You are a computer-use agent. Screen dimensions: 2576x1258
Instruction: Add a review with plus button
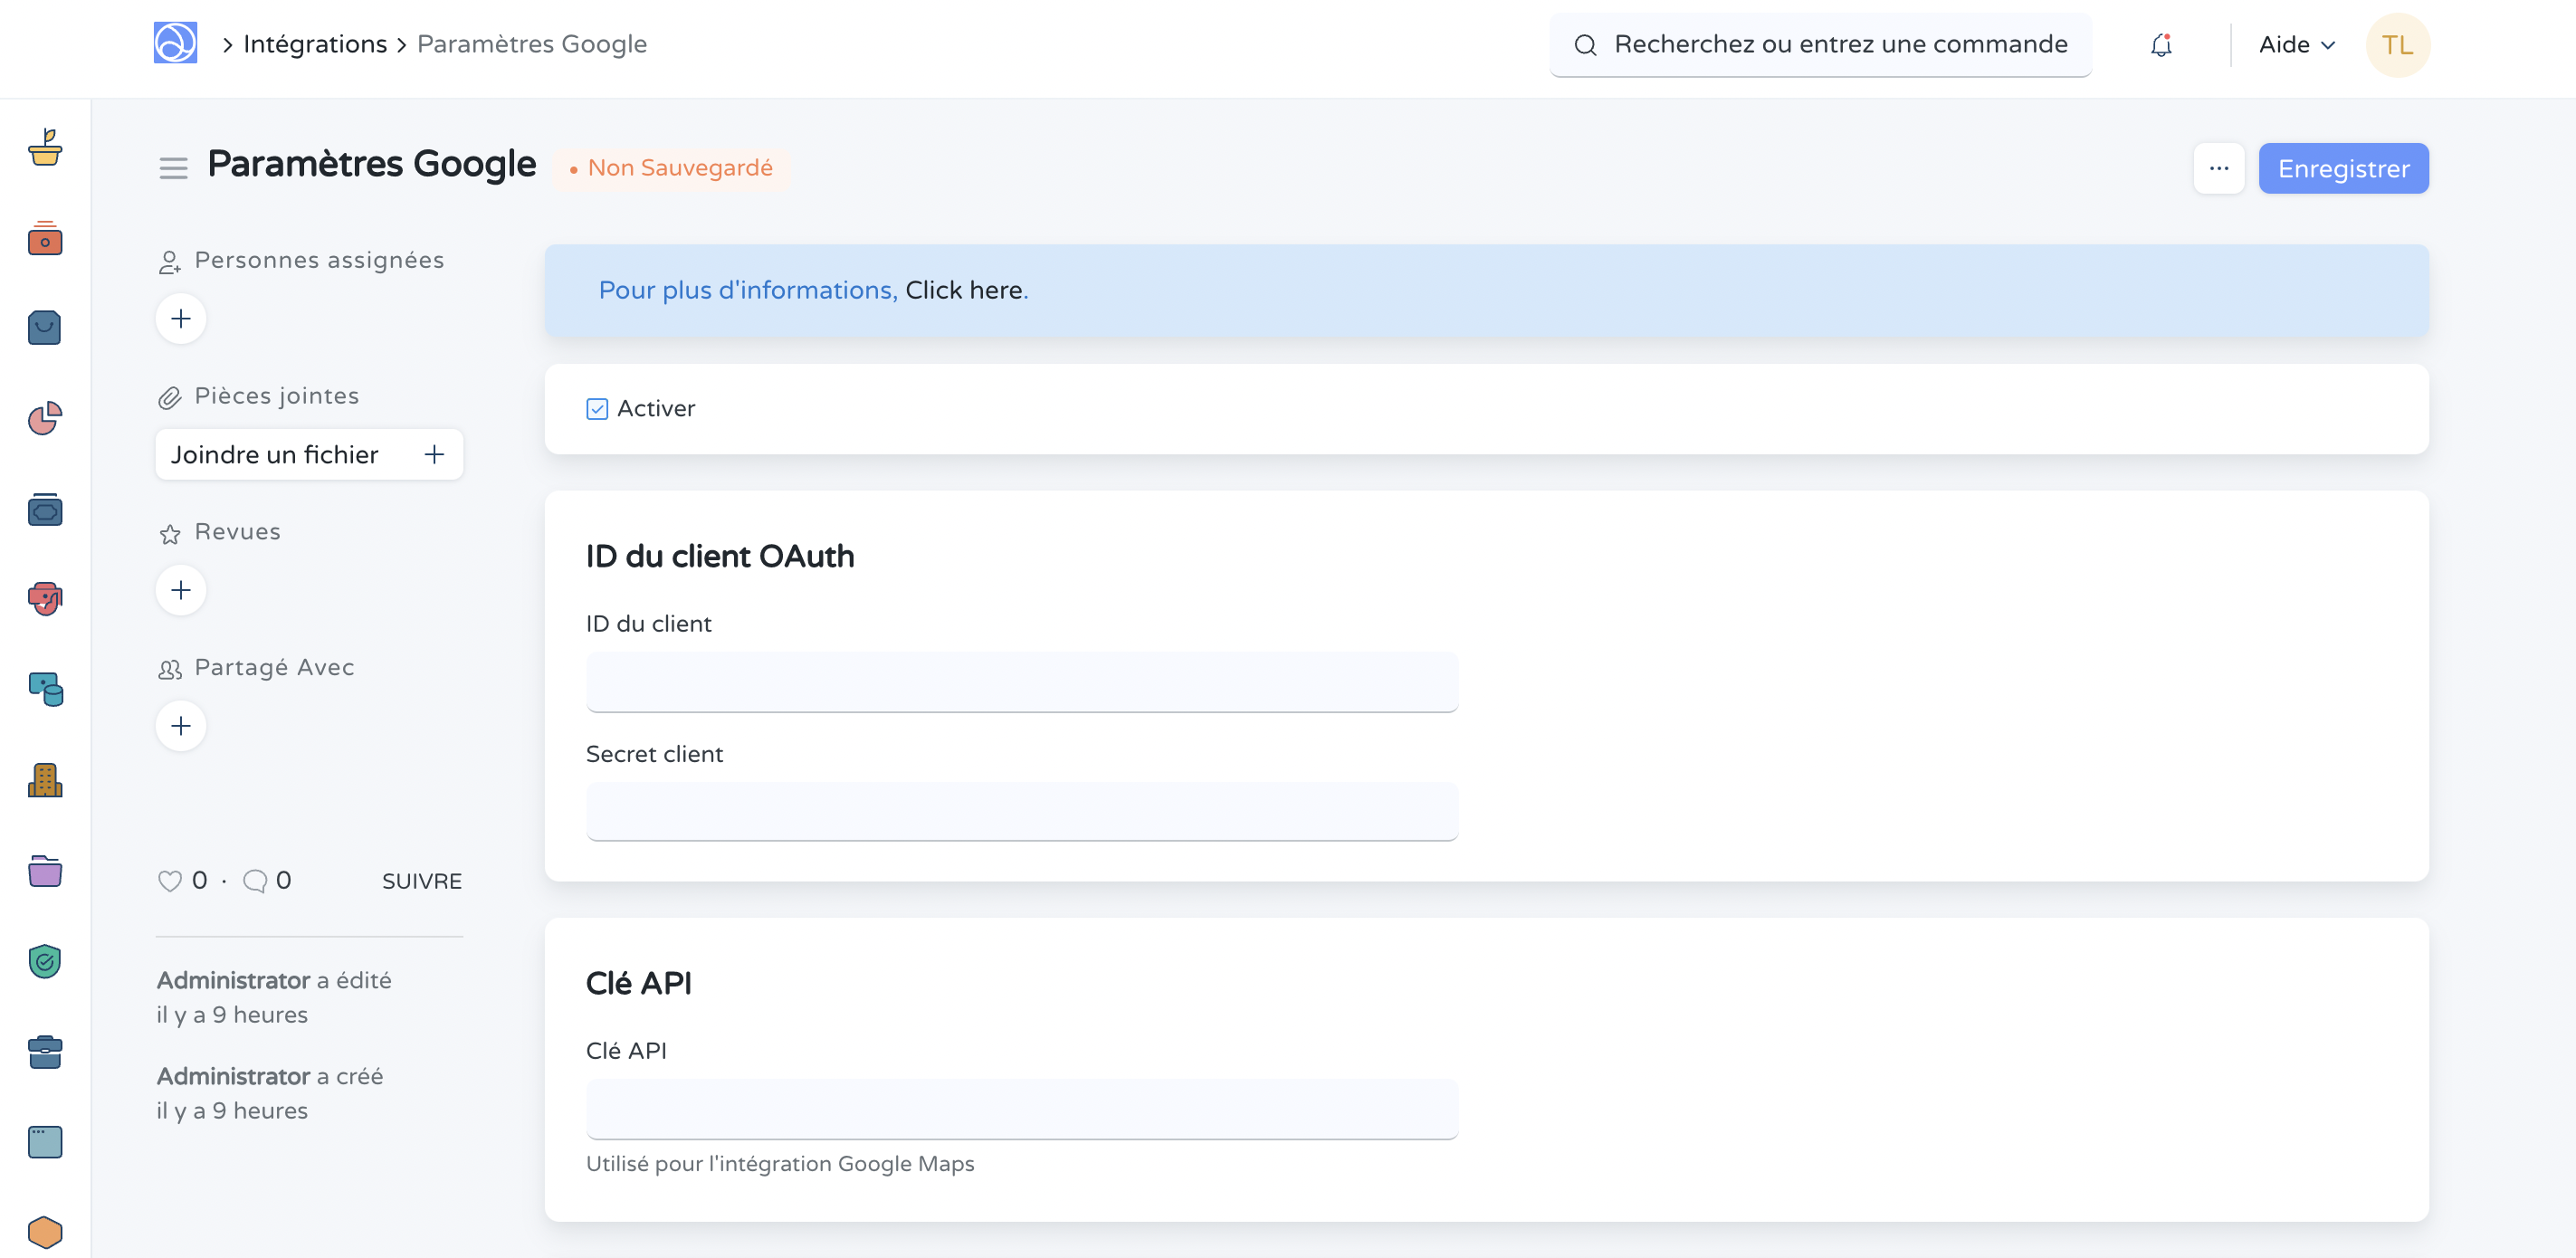pos(181,590)
